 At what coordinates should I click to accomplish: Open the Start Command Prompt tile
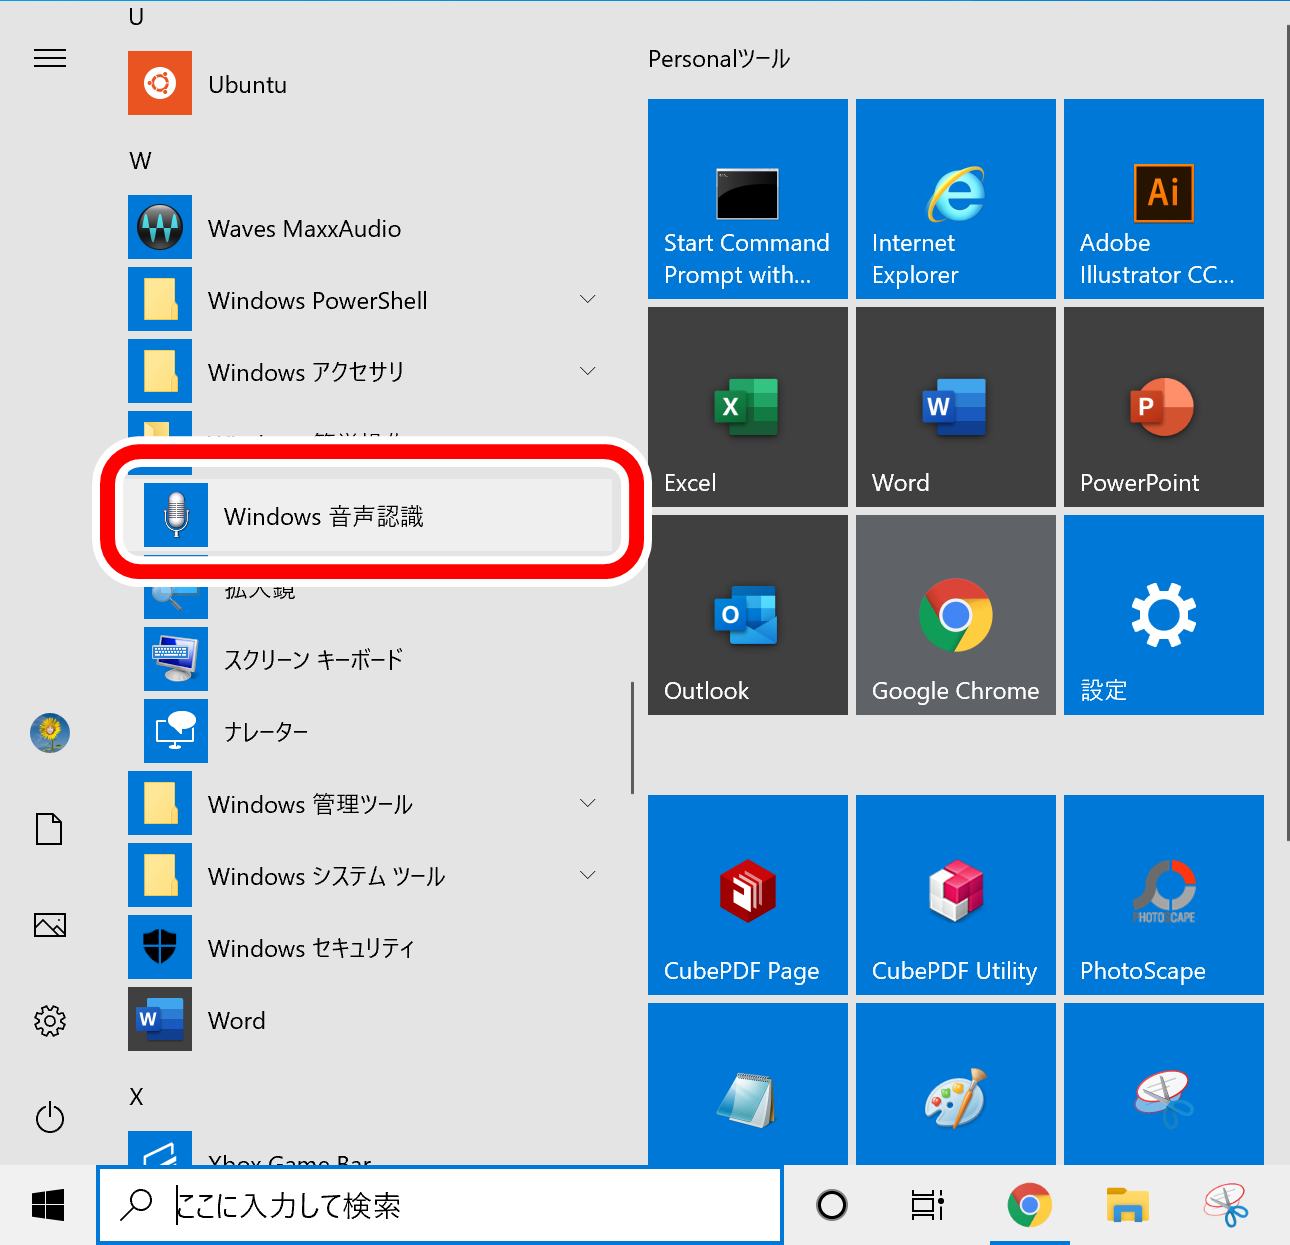(748, 199)
